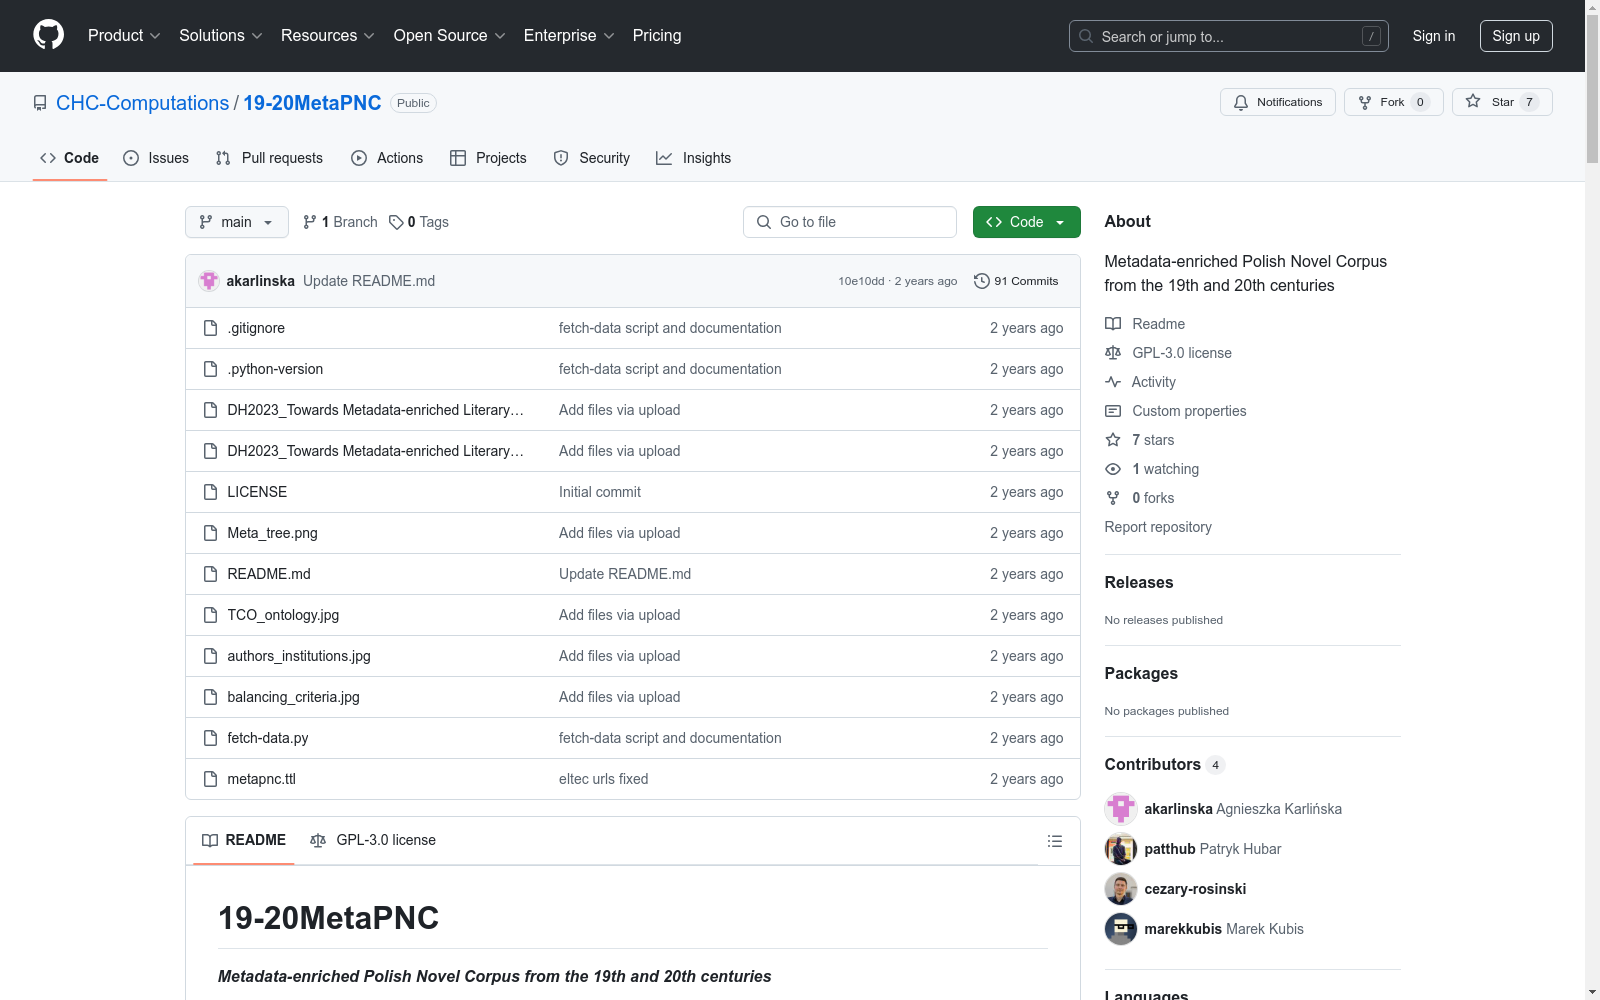Open the Pricing link

click(x=657, y=35)
